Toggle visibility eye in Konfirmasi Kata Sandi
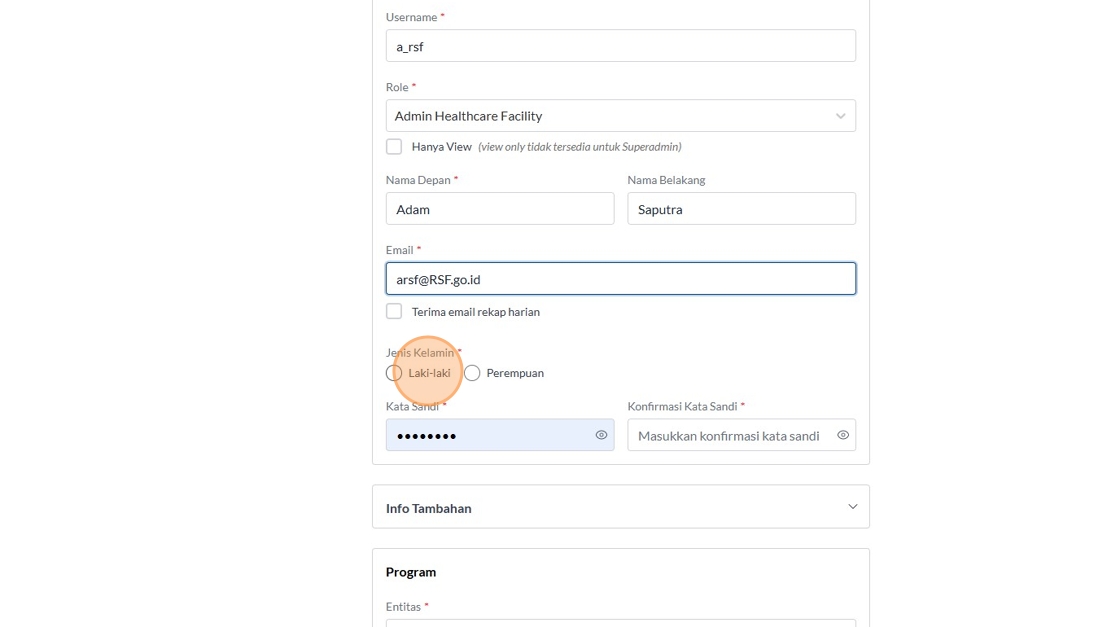1120x627 pixels. pos(843,435)
